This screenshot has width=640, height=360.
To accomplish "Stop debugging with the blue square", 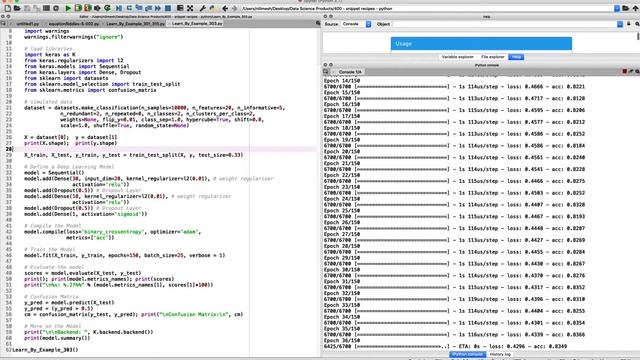I will tap(168, 8).
